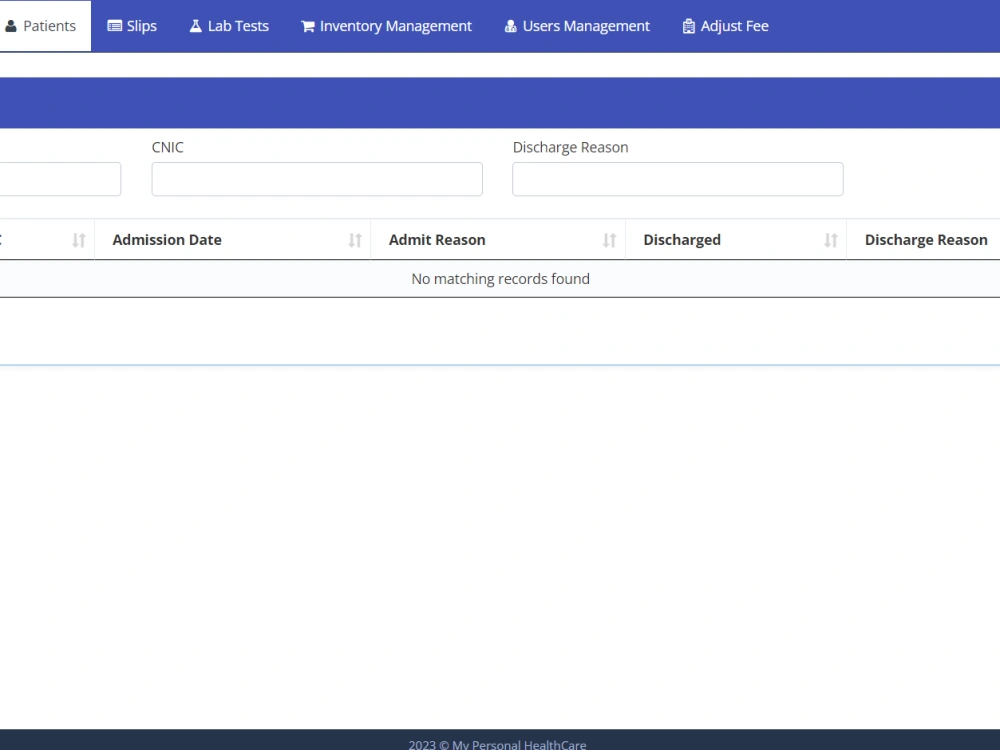Click the Admission Date column header
This screenshot has height=750, width=1000.
232,240
